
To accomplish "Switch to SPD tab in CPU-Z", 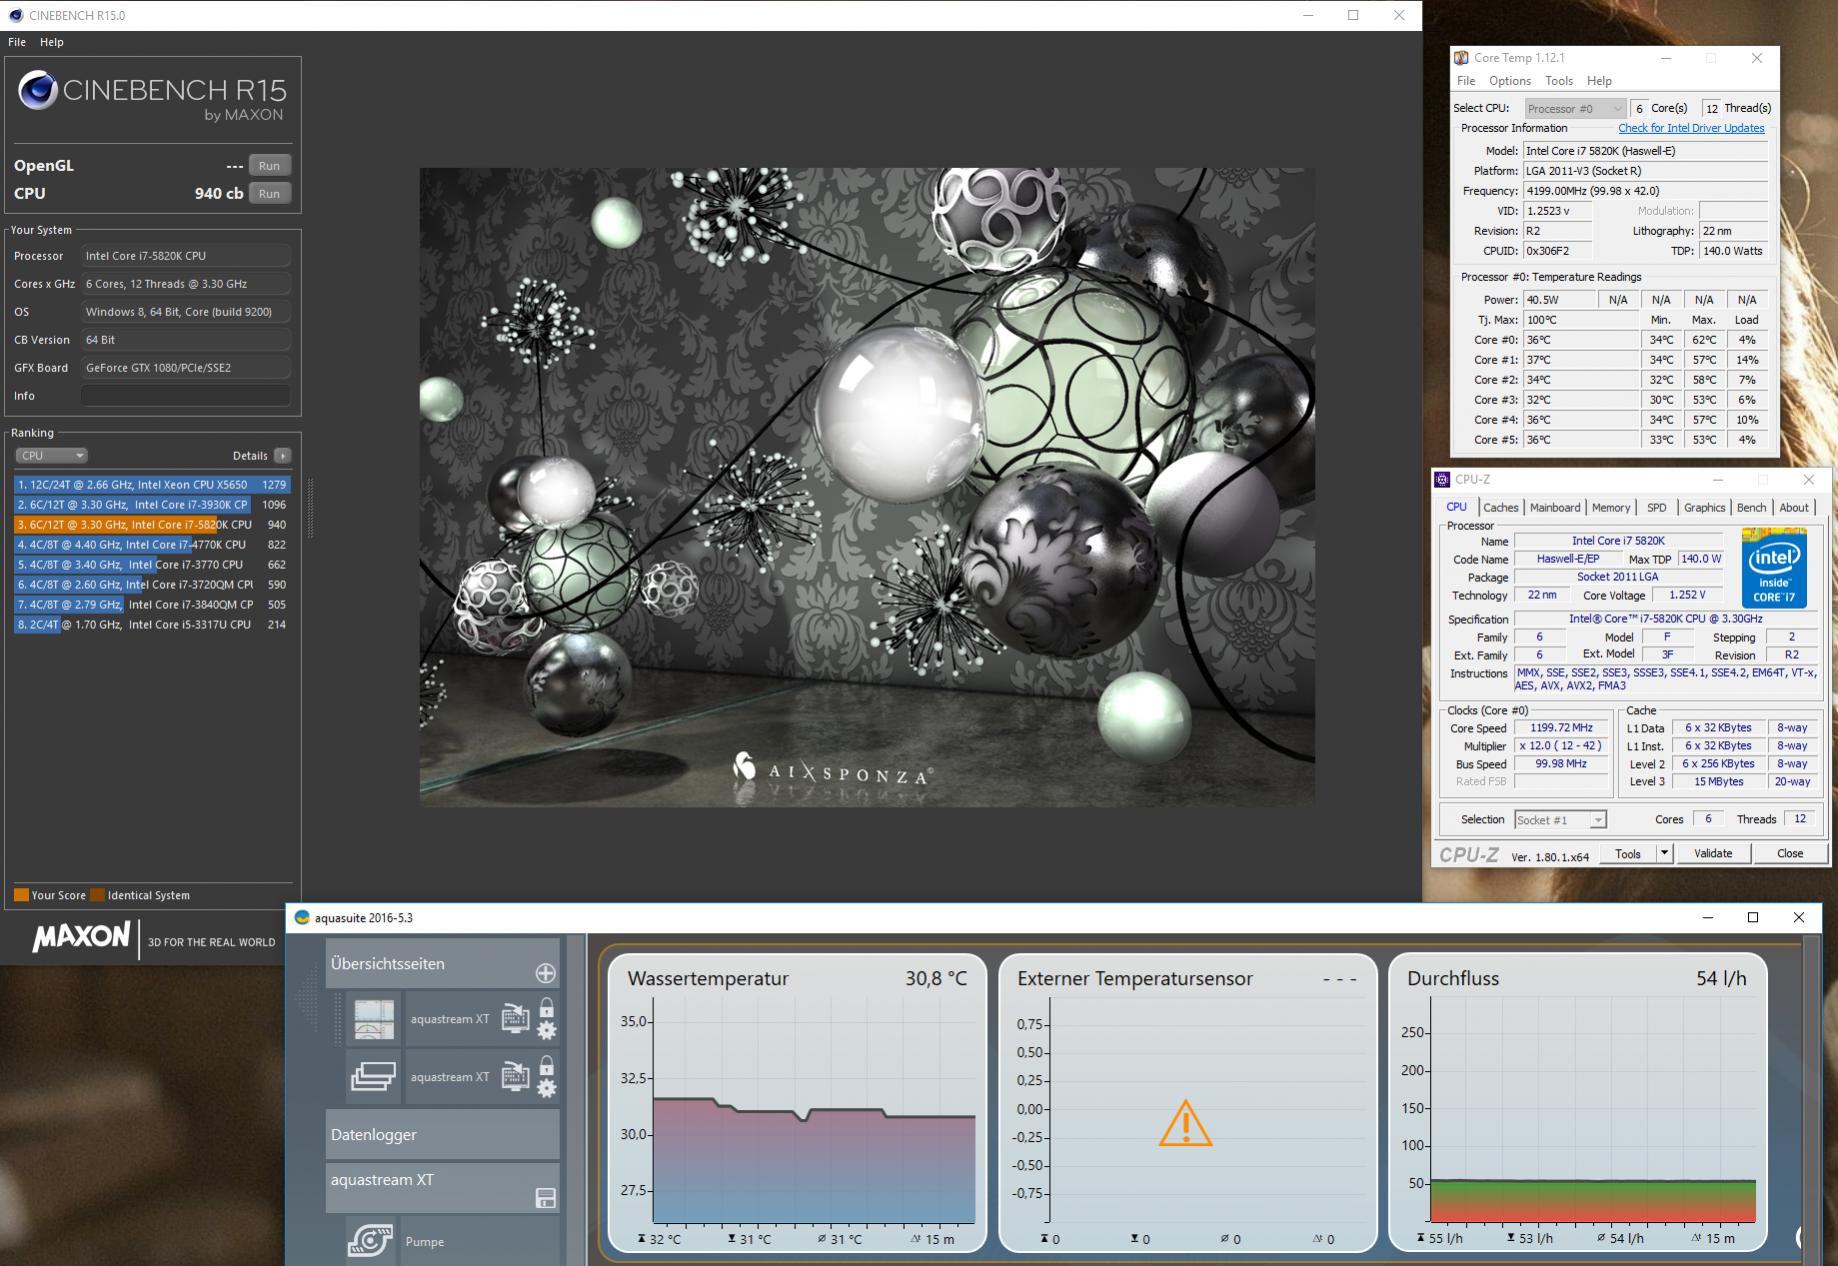I will [1657, 508].
